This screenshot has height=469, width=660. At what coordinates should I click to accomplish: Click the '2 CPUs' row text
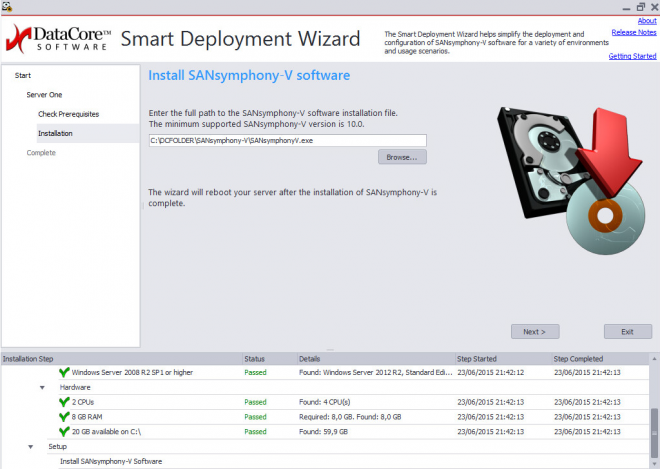(x=83, y=402)
